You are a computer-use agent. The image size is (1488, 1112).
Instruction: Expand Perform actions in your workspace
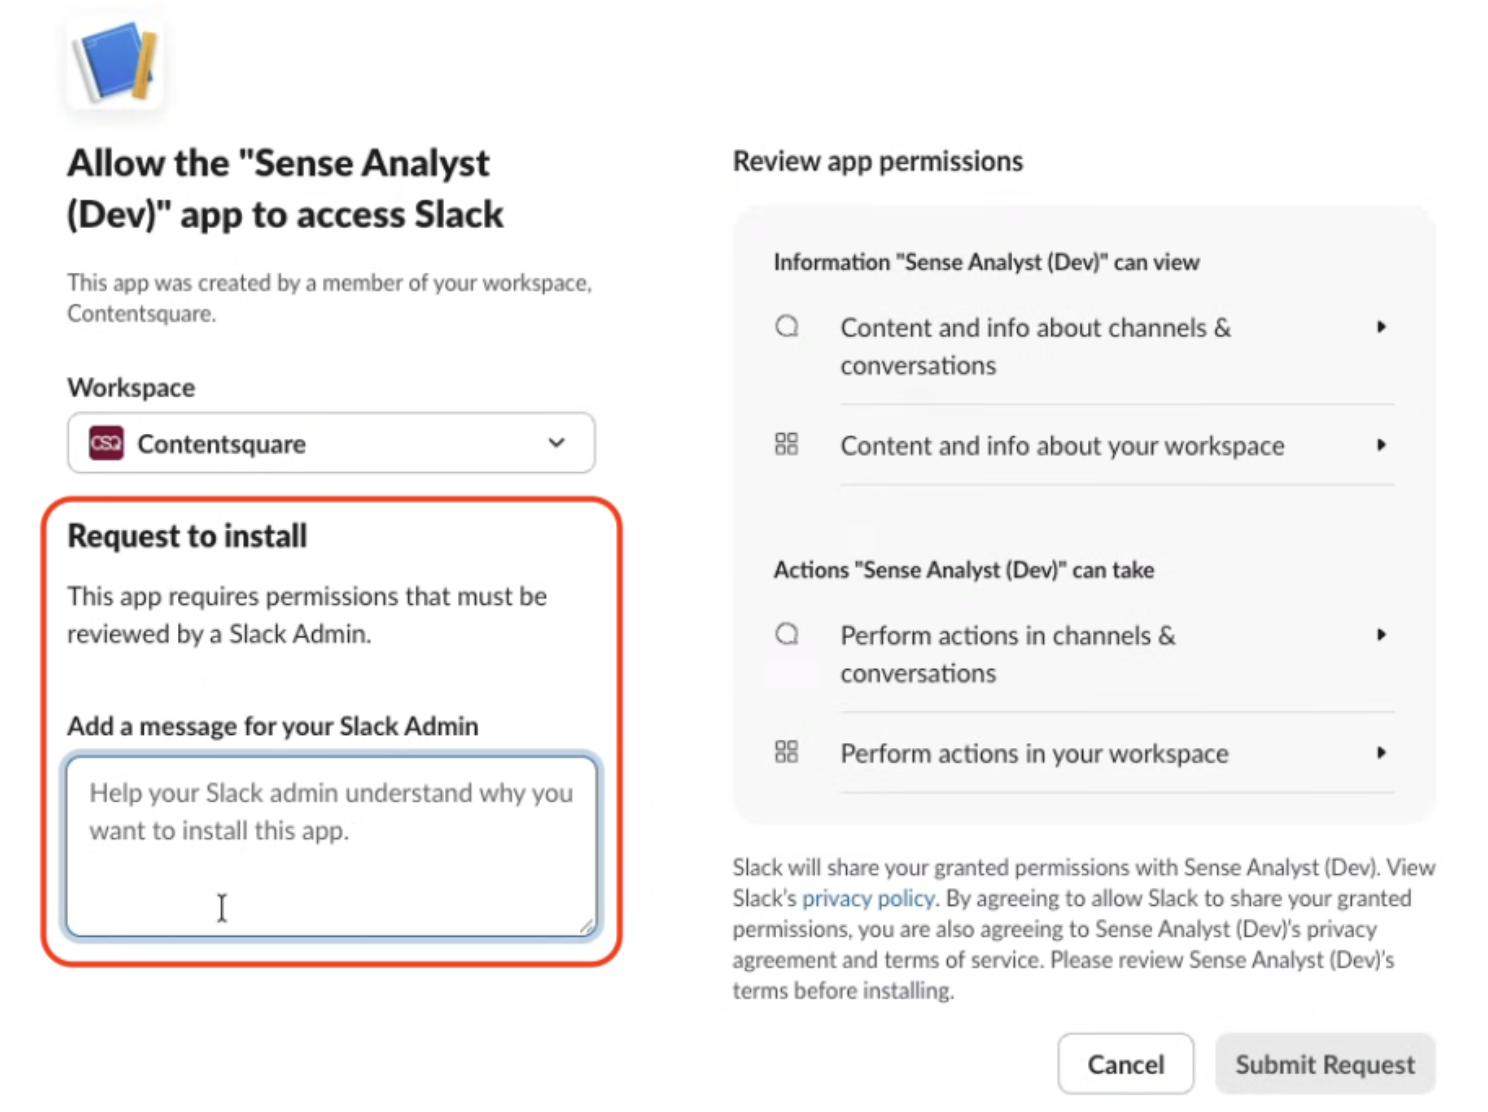point(1084,753)
